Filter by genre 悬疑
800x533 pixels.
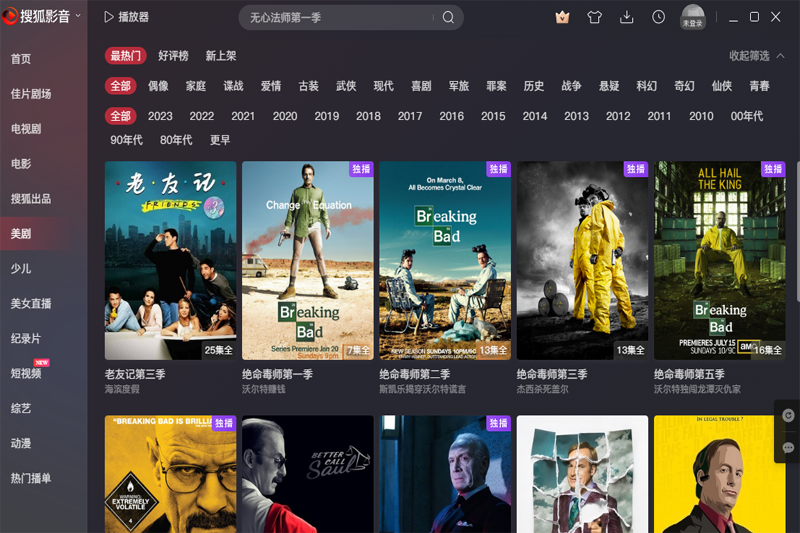(x=609, y=86)
